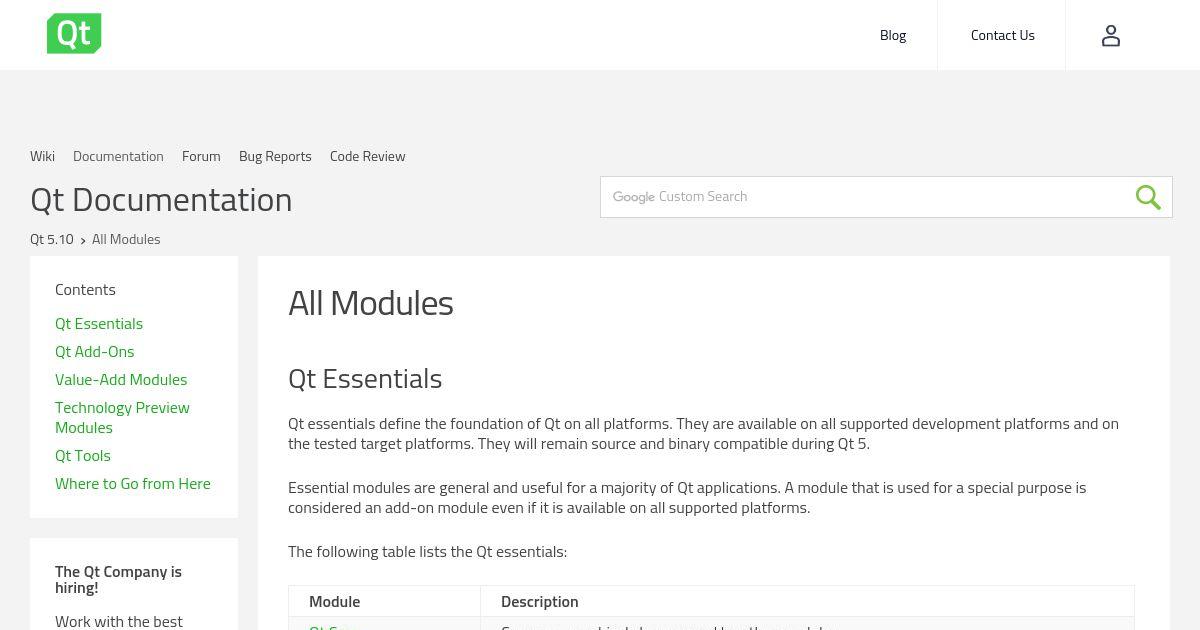Jump to Qt Add-Ons section

pos(94,351)
